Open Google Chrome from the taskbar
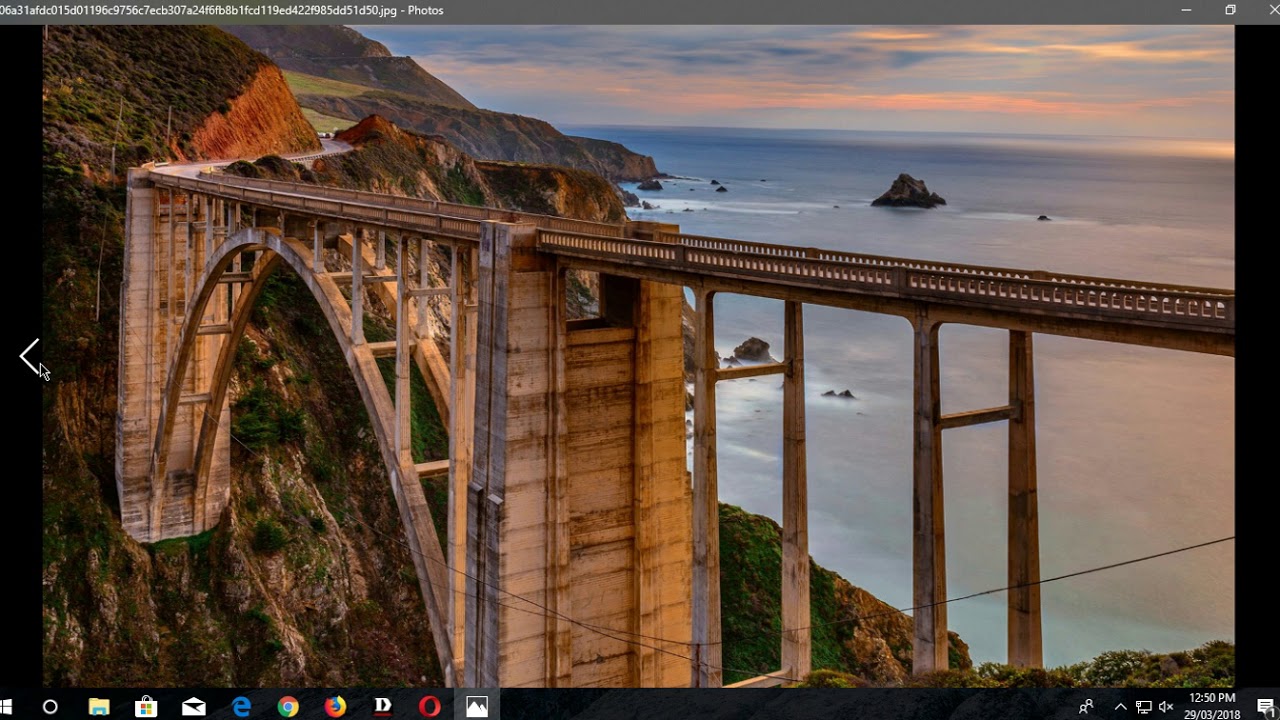 click(288, 705)
